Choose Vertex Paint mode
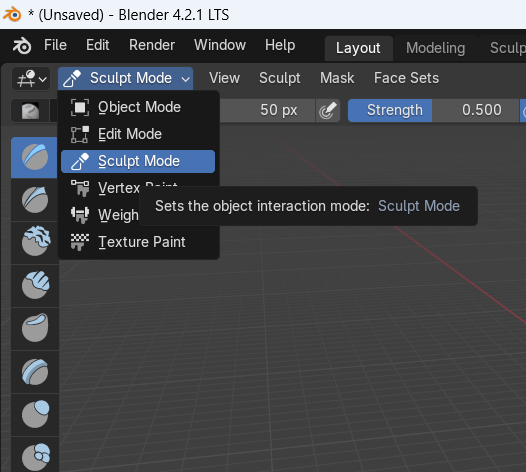This screenshot has width=526, height=472. coord(100,188)
